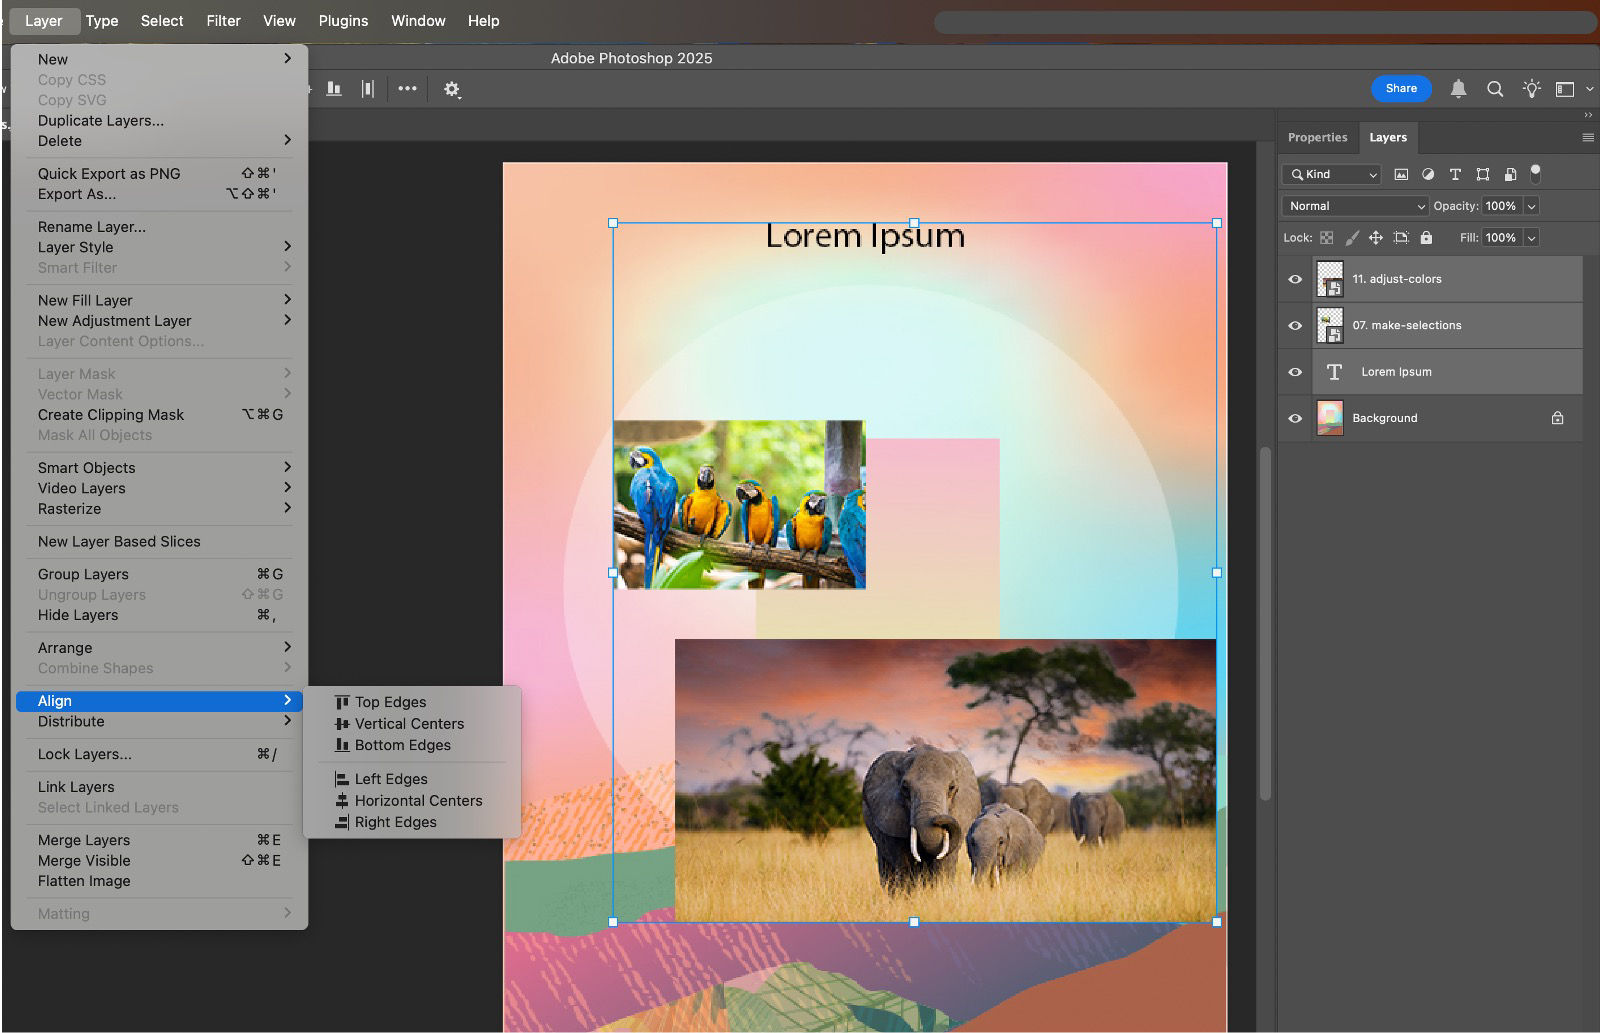This screenshot has height=1033, width=1600.
Task: Filter to show only pixel layers
Action: pos(1402,174)
